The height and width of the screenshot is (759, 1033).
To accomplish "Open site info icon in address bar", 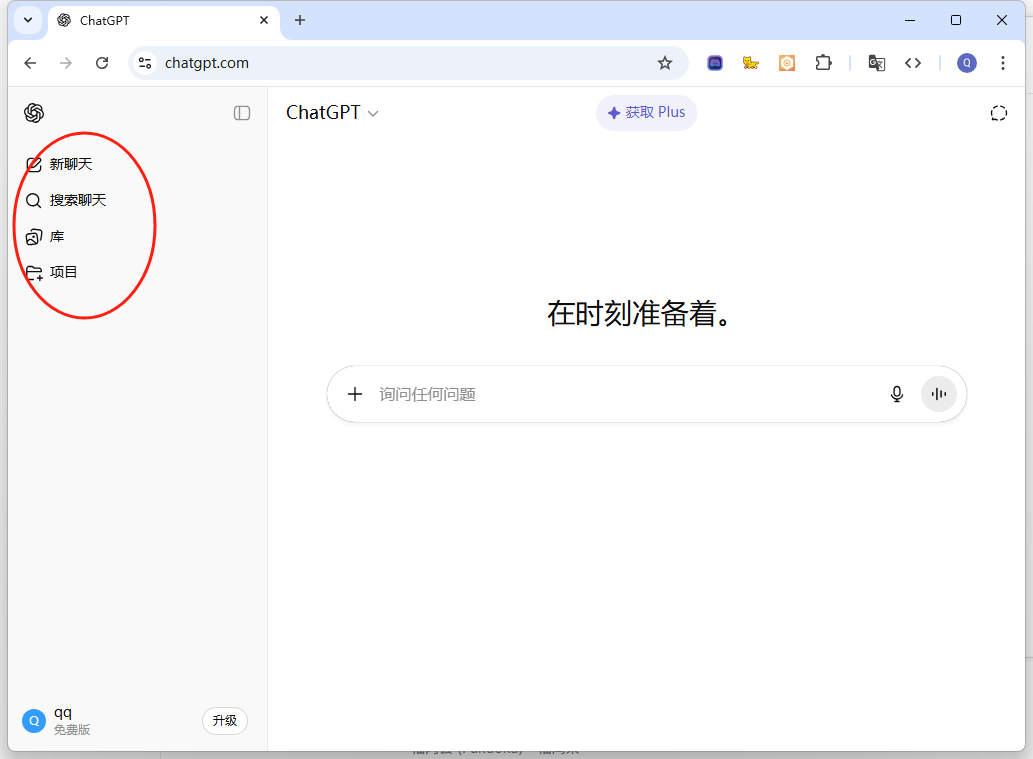I will click(145, 63).
